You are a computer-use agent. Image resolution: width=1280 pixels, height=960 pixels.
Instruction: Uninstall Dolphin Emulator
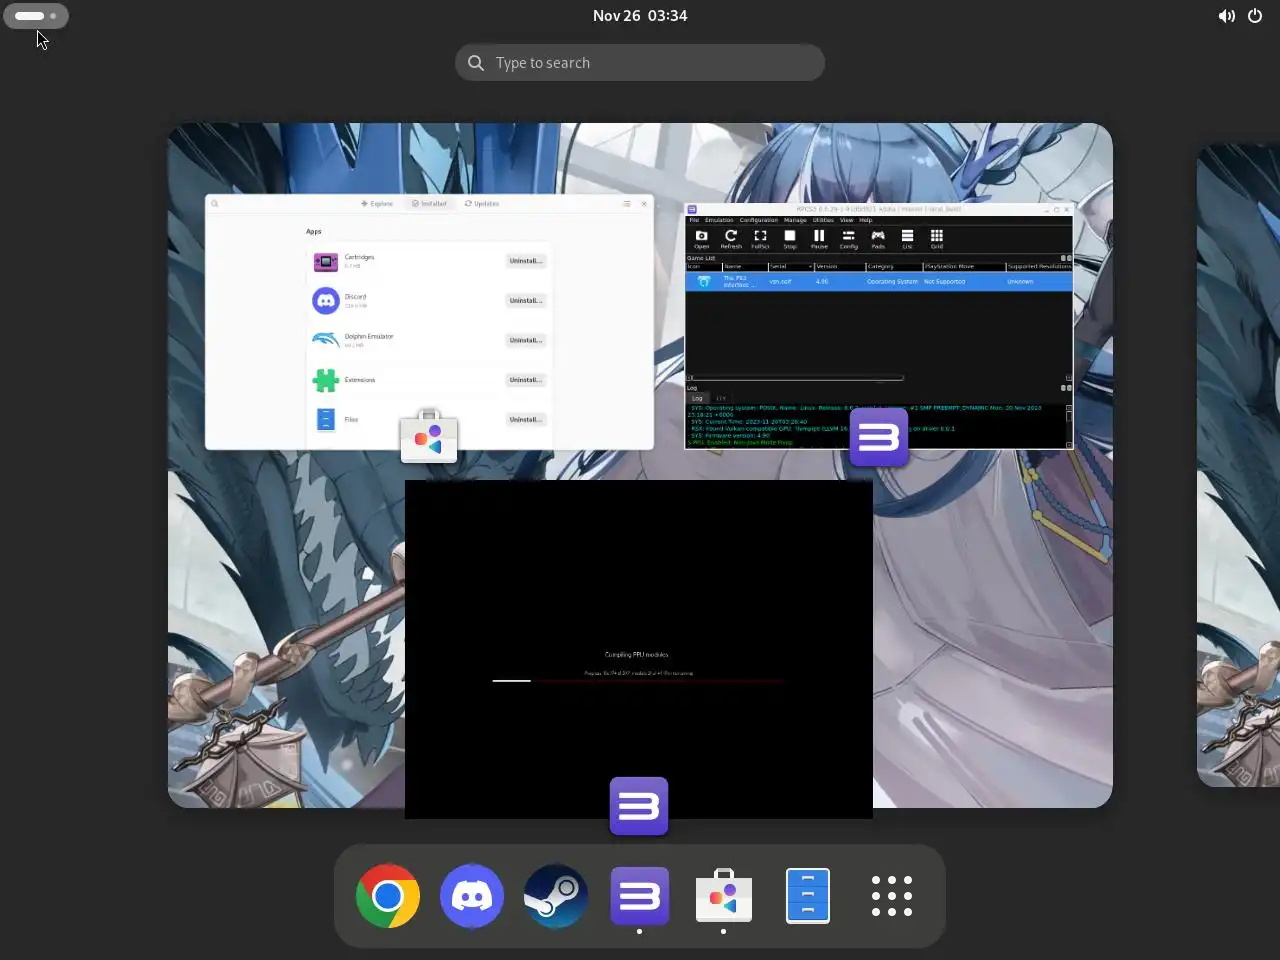click(x=526, y=340)
